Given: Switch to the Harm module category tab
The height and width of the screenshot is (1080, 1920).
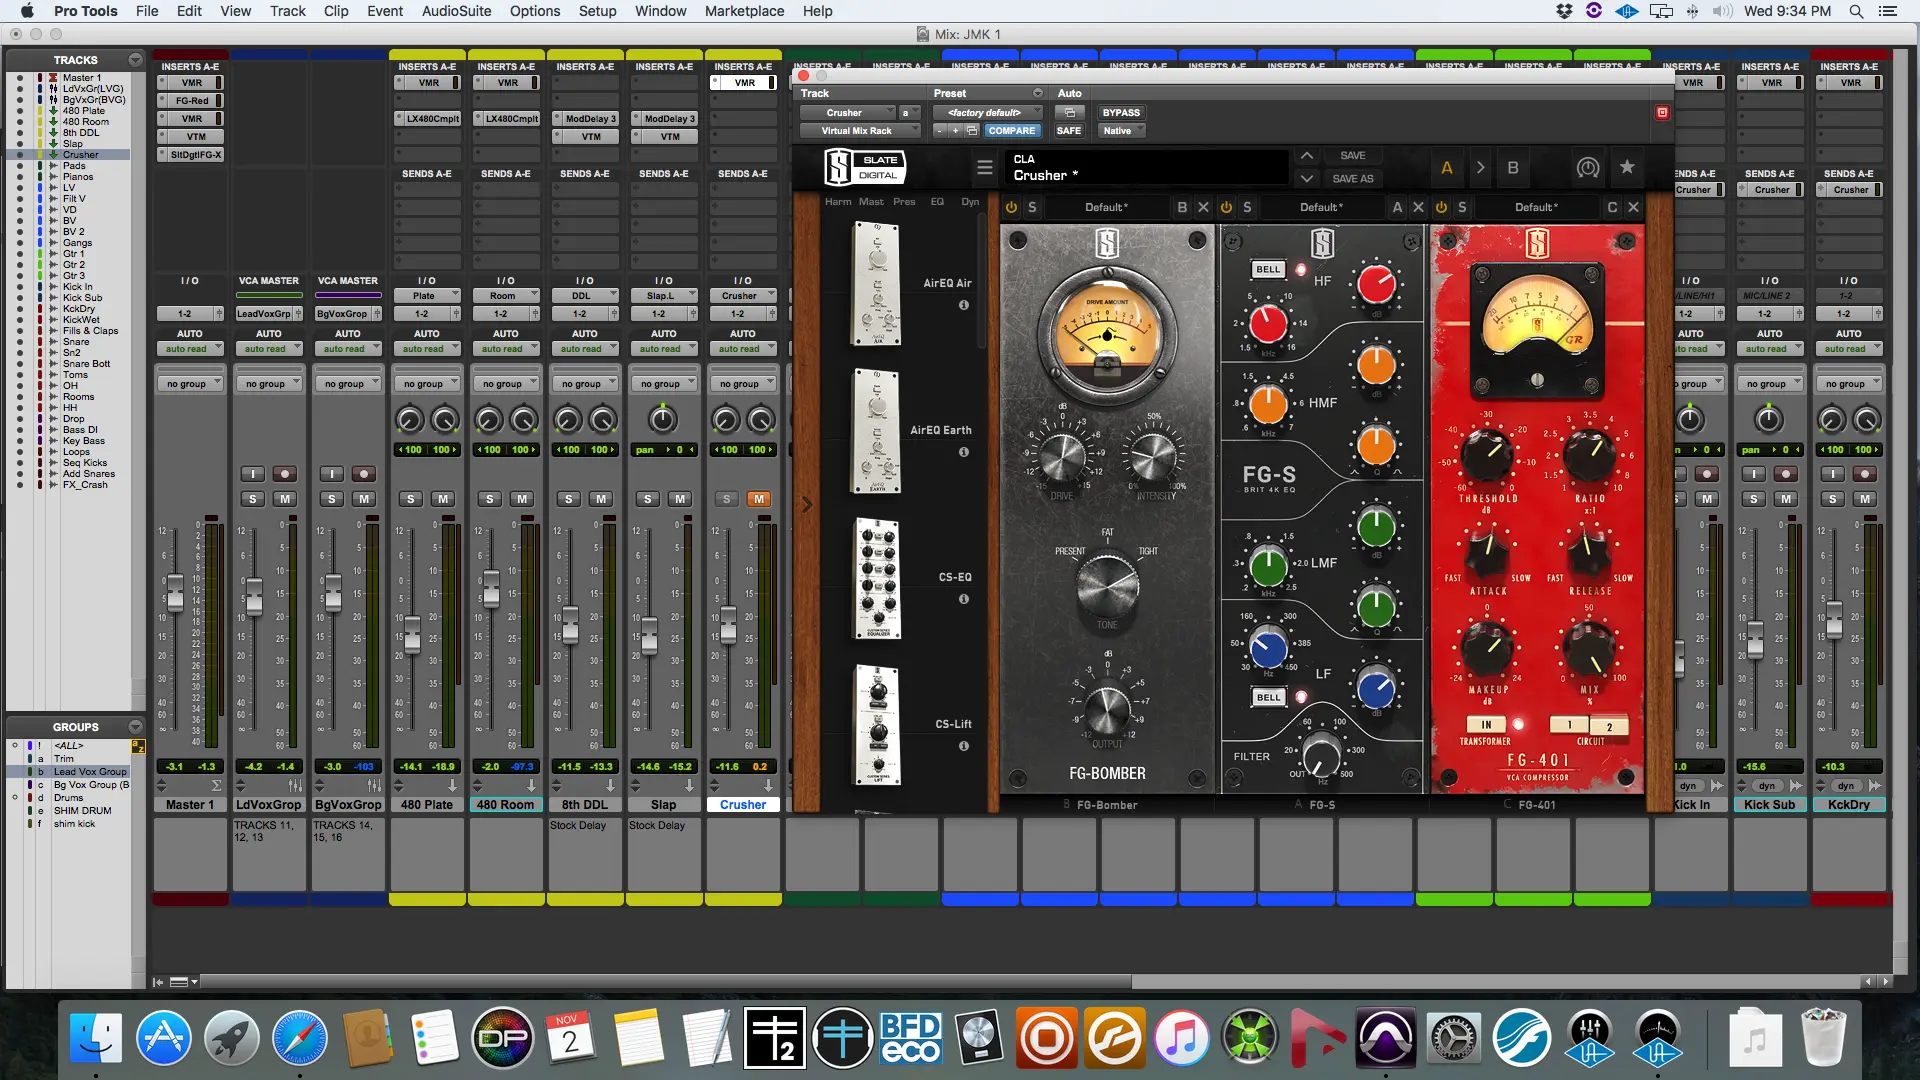Looking at the screenshot, I should (838, 202).
